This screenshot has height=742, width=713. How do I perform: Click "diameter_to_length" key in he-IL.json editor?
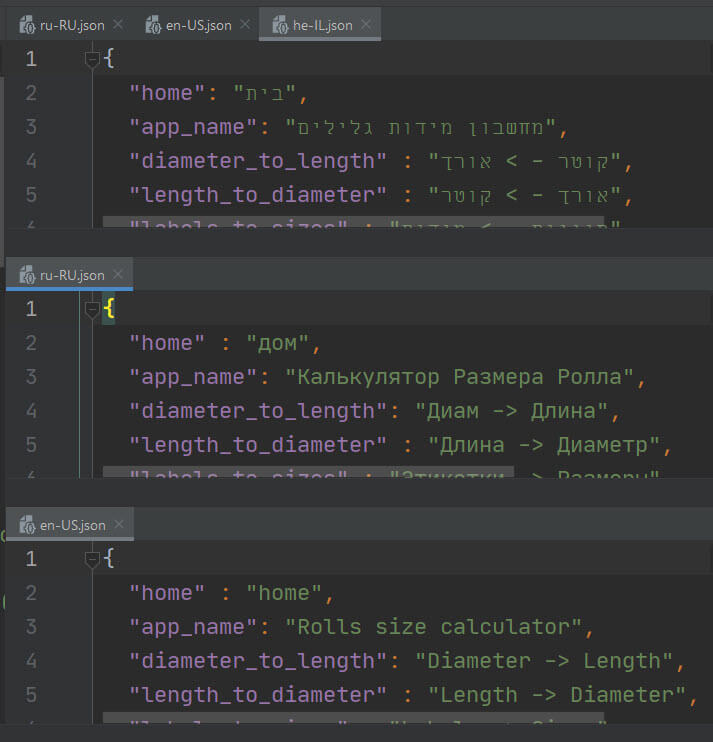(258, 161)
